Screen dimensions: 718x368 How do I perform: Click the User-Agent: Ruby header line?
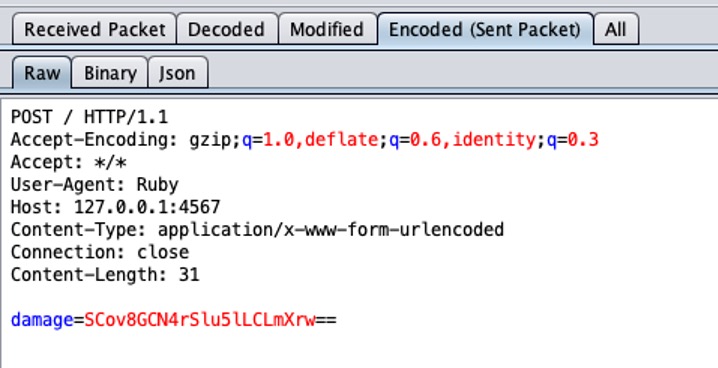point(95,184)
